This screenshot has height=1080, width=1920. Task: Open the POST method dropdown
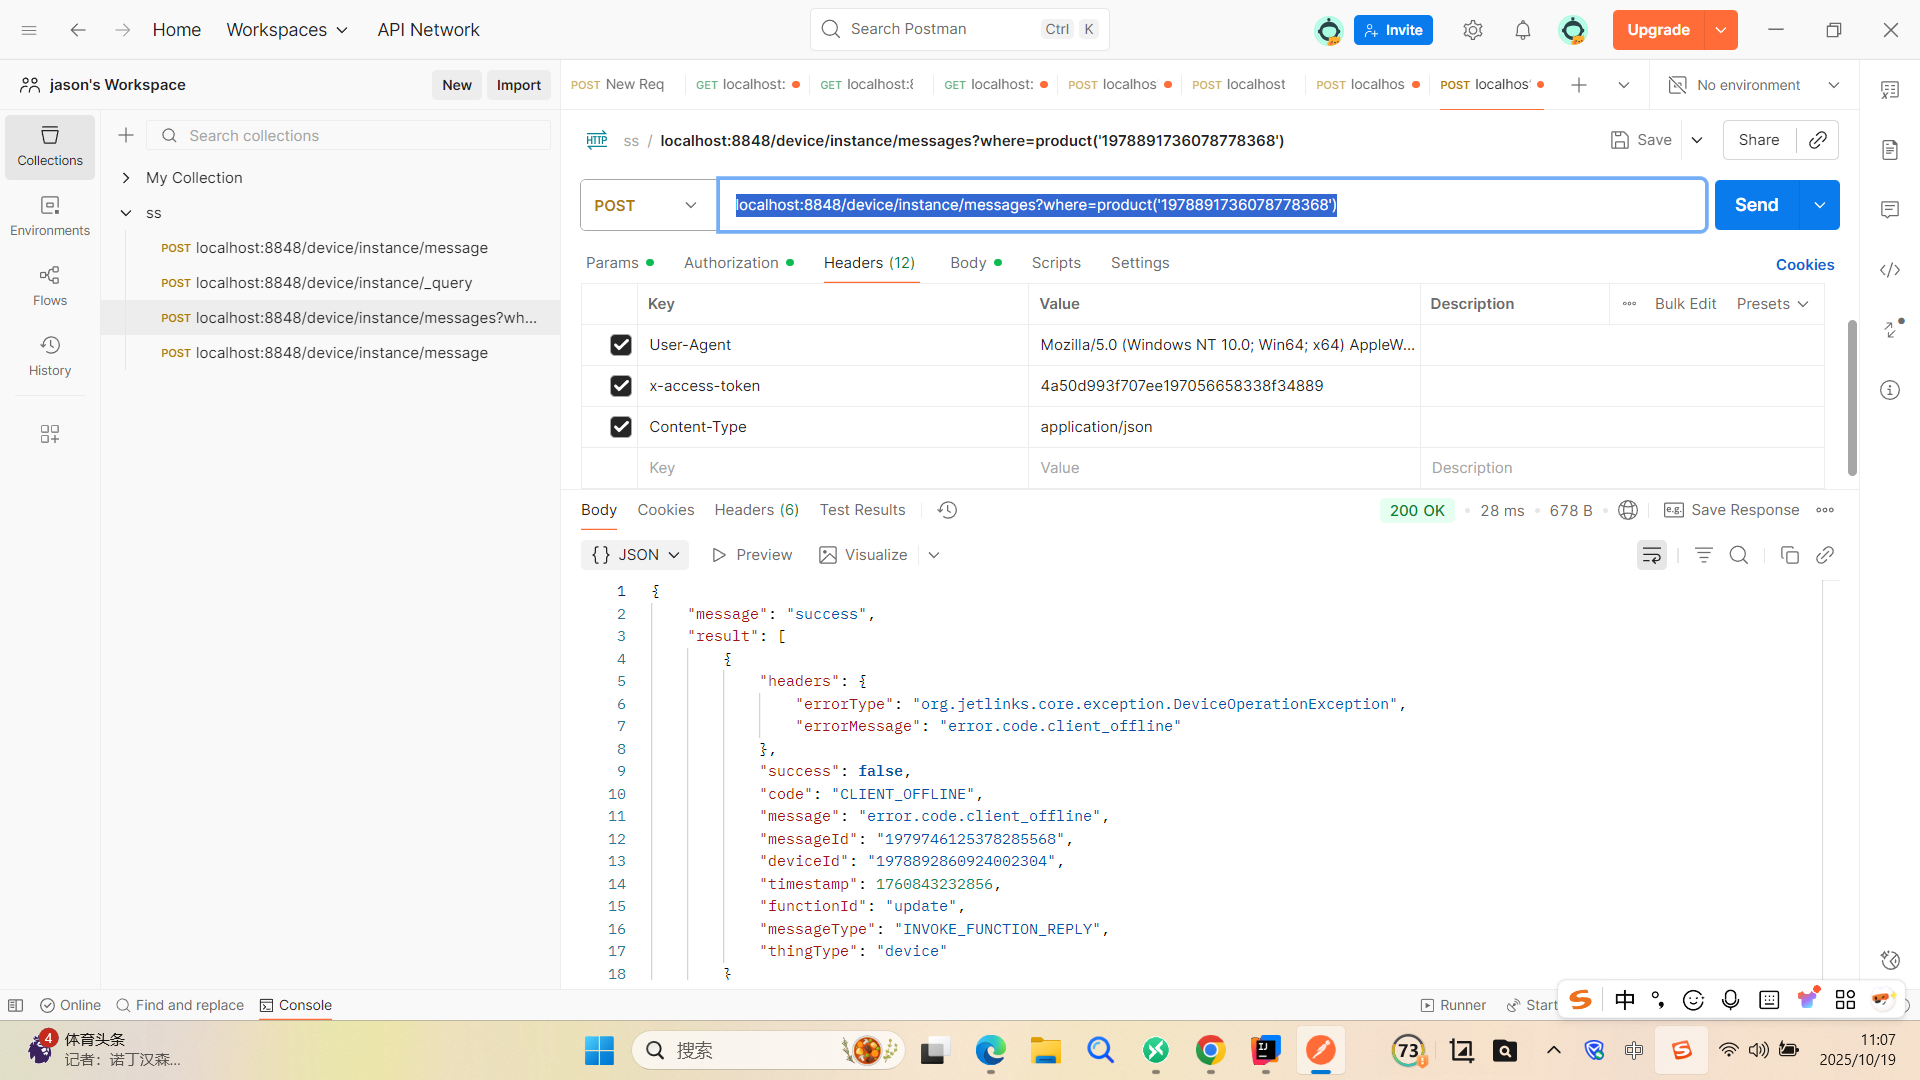646,205
